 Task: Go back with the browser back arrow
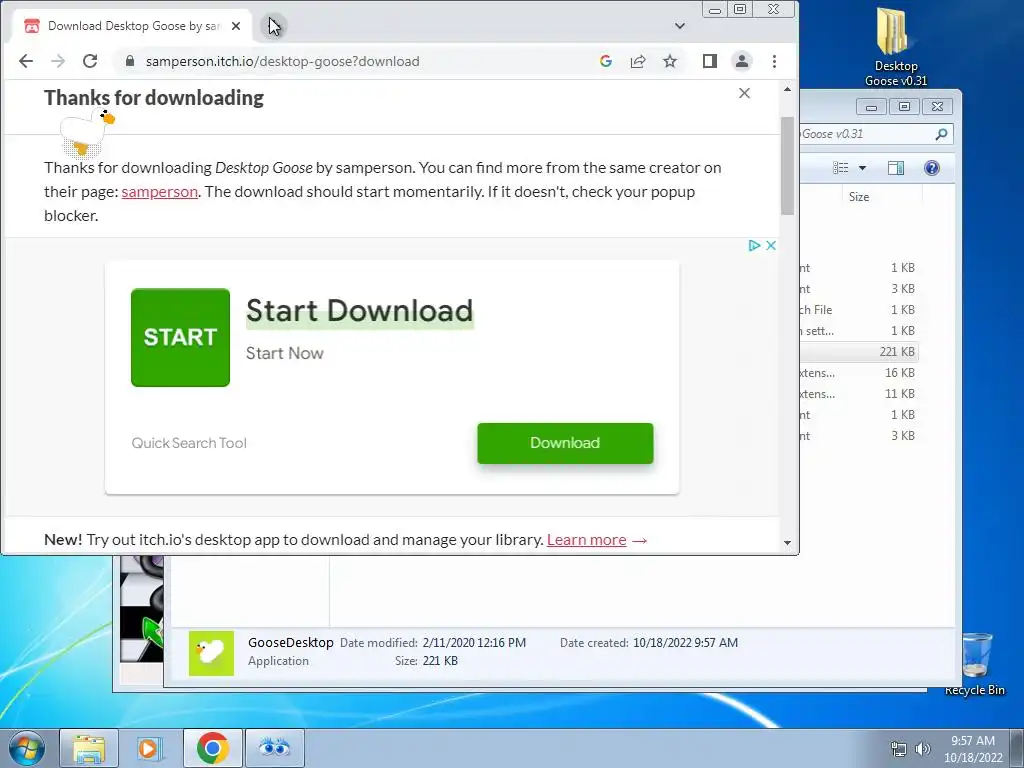pos(26,61)
